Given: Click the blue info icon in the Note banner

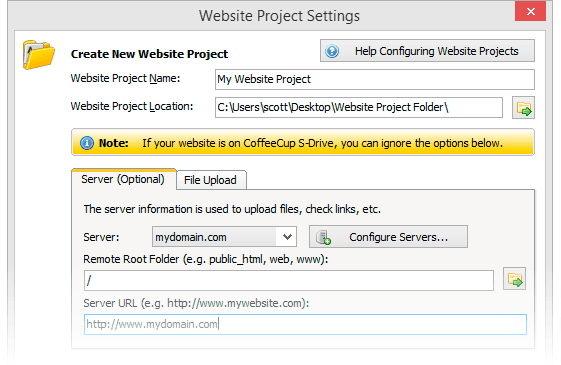Looking at the screenshot, I should 87,143.
